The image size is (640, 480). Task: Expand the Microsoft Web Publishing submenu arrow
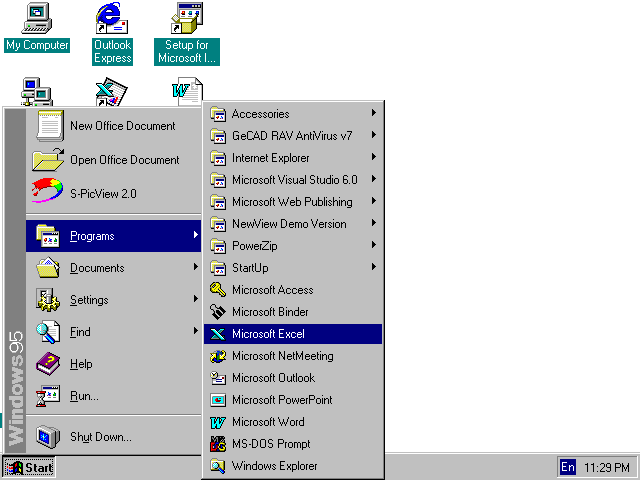pos(373,201)
